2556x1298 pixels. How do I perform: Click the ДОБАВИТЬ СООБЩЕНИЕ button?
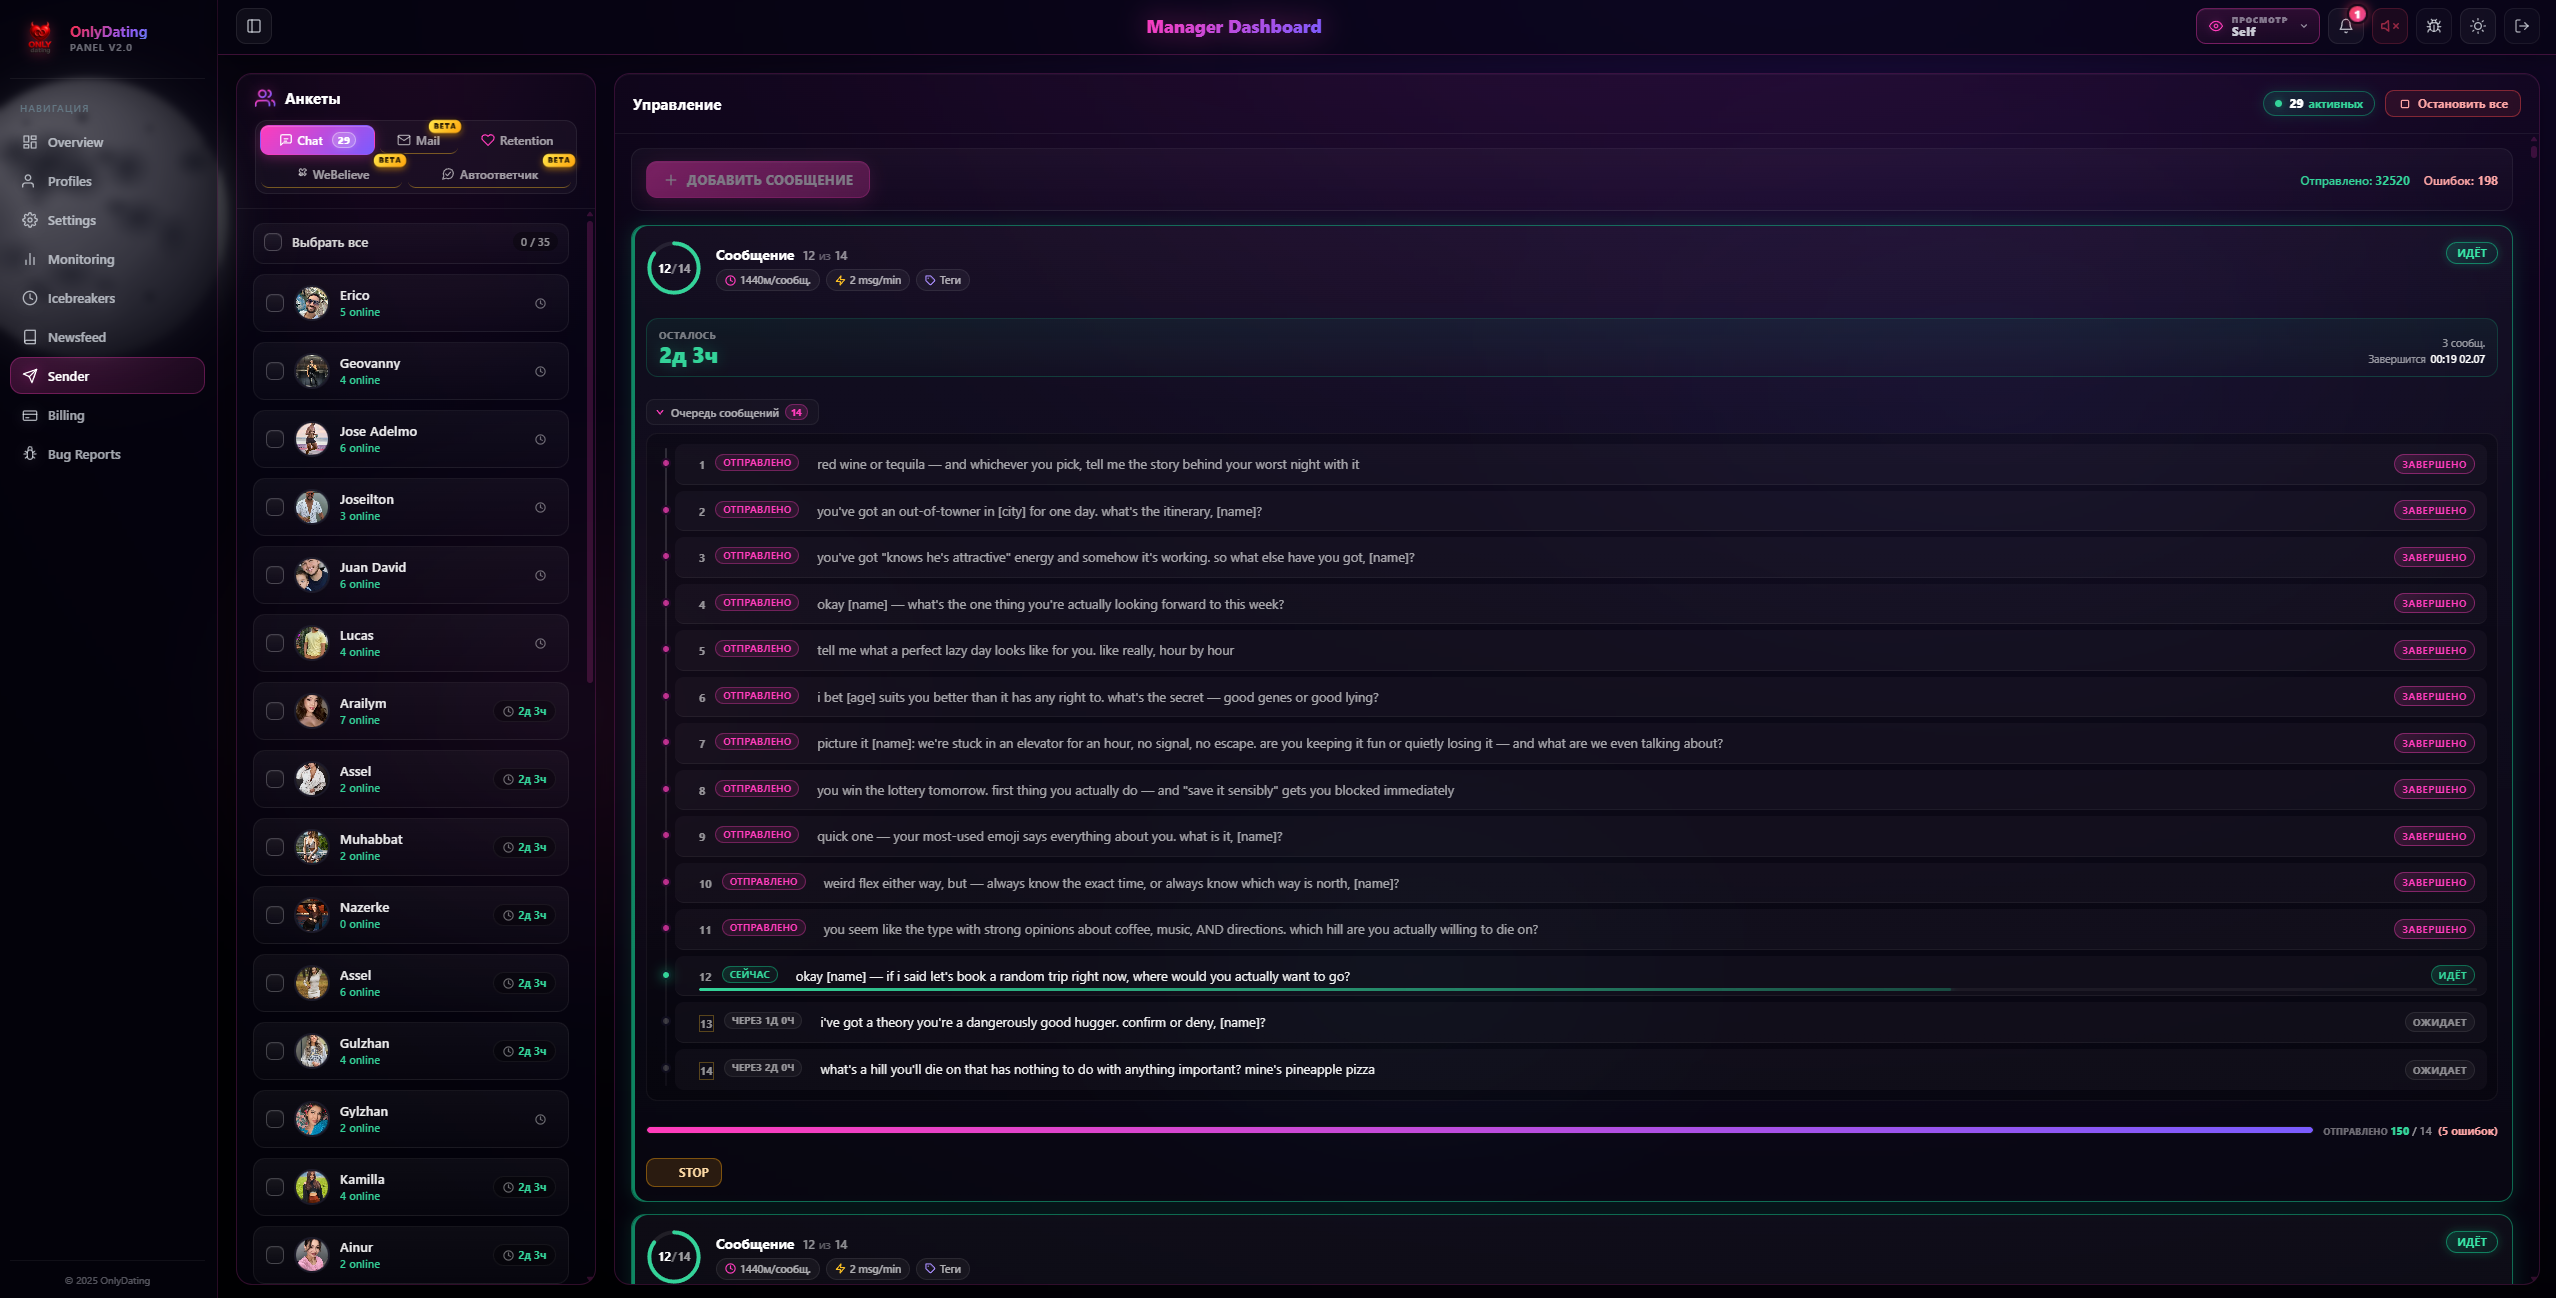[758, 180]
